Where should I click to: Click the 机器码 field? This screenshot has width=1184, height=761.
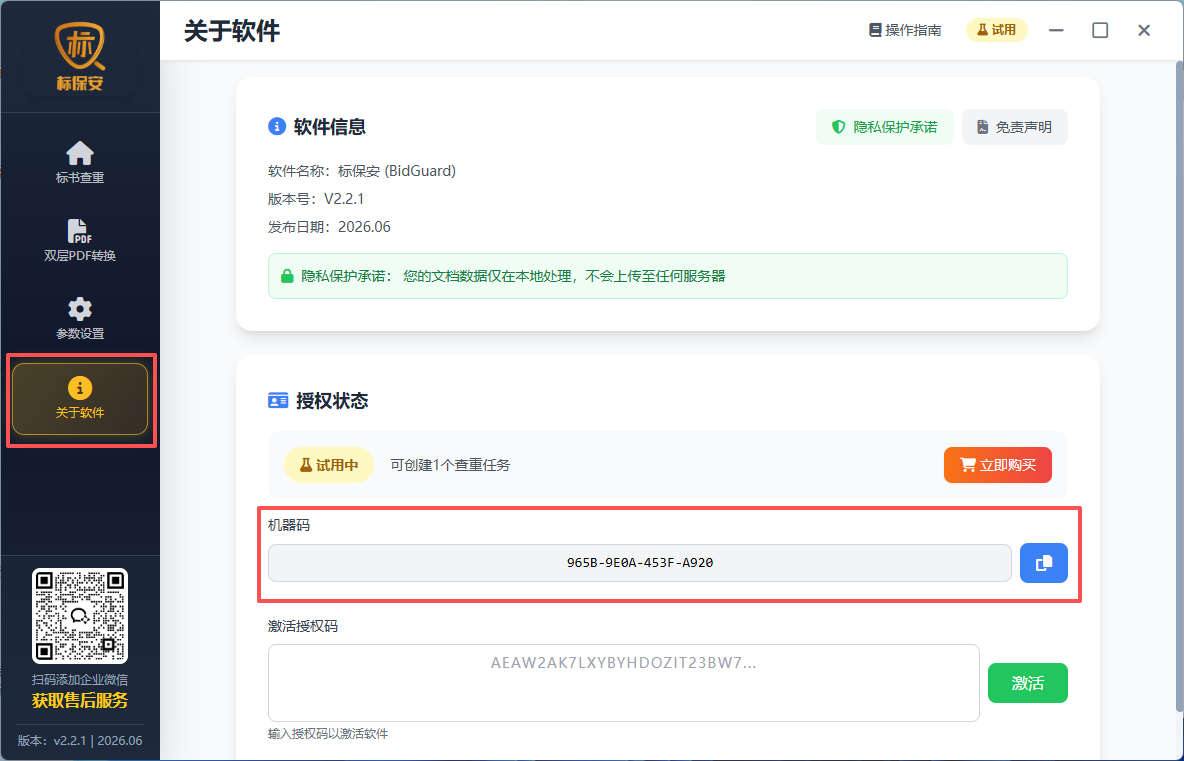pyautogui.click(x=640, y=563)
